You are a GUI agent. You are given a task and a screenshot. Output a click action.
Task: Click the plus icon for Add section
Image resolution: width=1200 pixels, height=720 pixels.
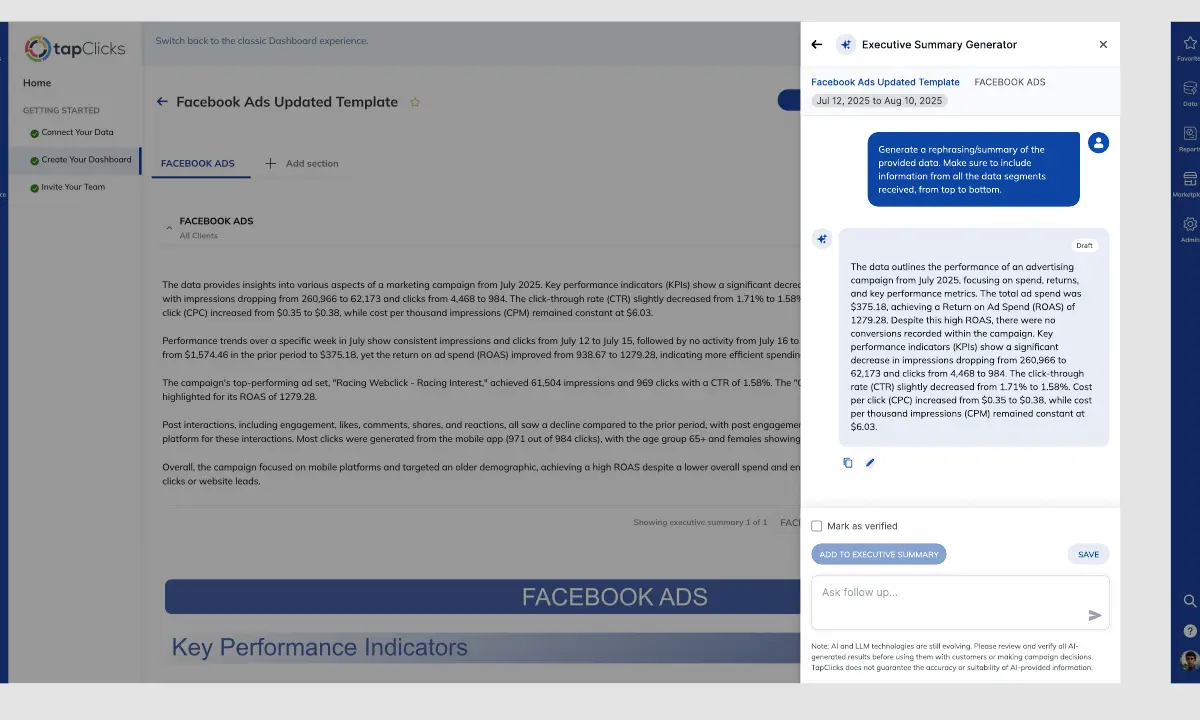[x=270, y=163]
